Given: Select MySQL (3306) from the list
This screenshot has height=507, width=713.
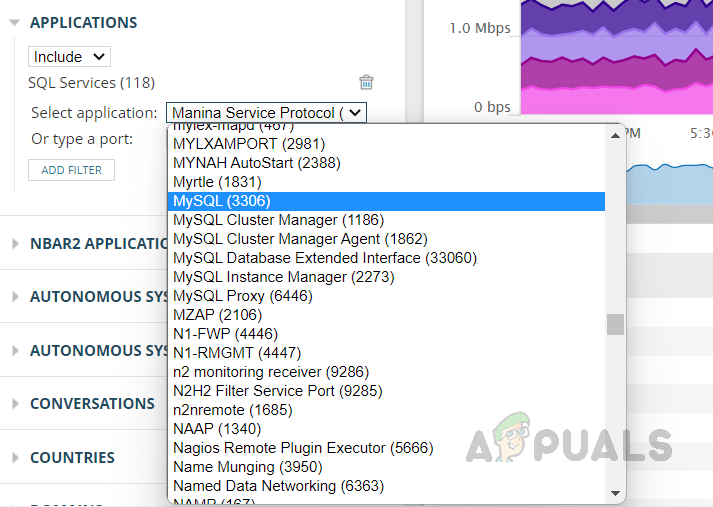Looking at the screenshot, I should click(221, 201).
